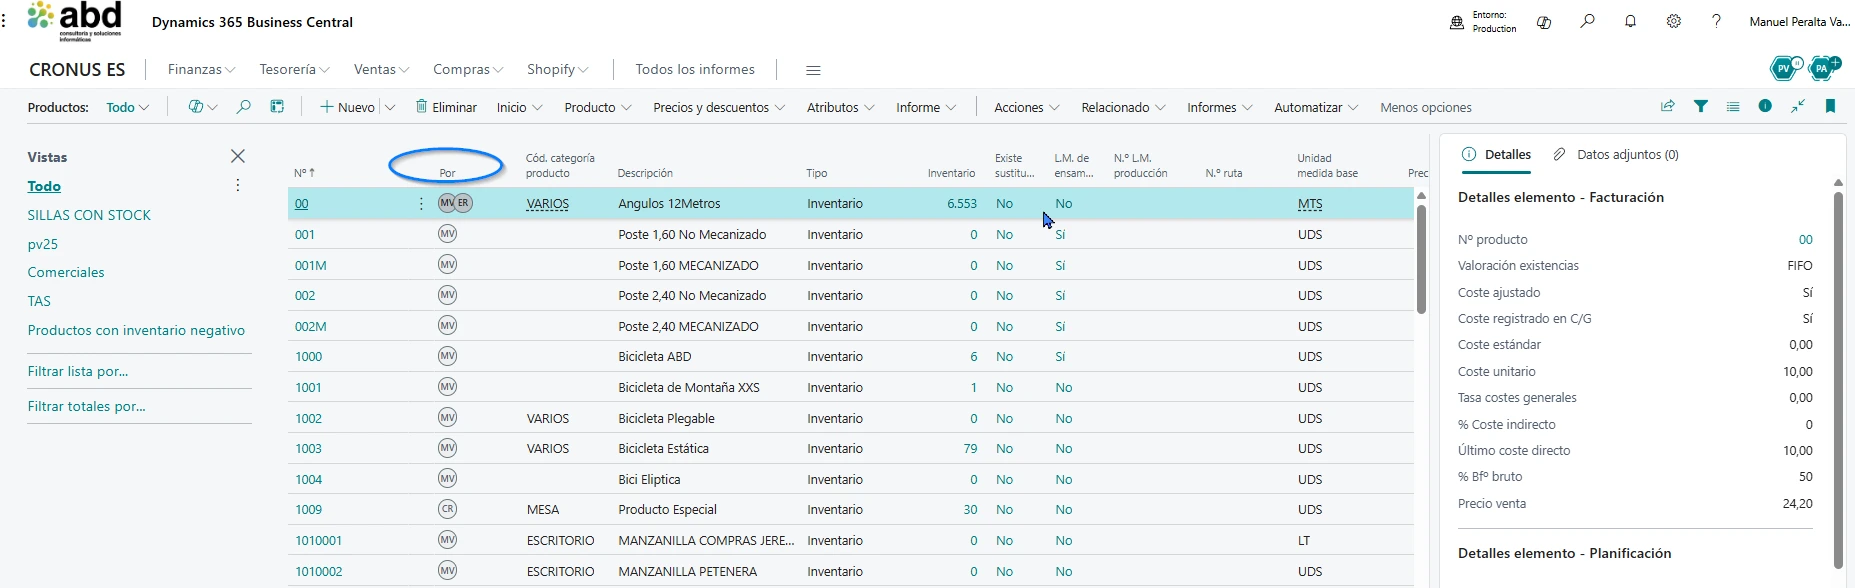This screenshot has width=1855, height=588.
Task: Open Todos los informes
Action: [x=695, y=69]
